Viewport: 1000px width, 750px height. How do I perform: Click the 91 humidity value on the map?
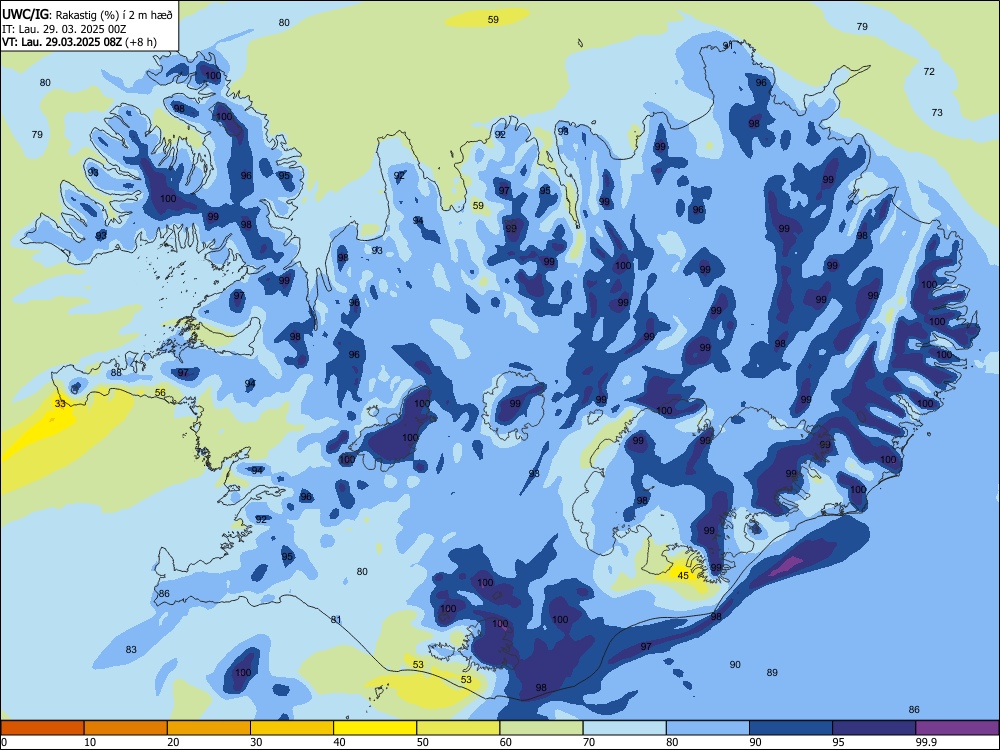(x=728, y=45)
